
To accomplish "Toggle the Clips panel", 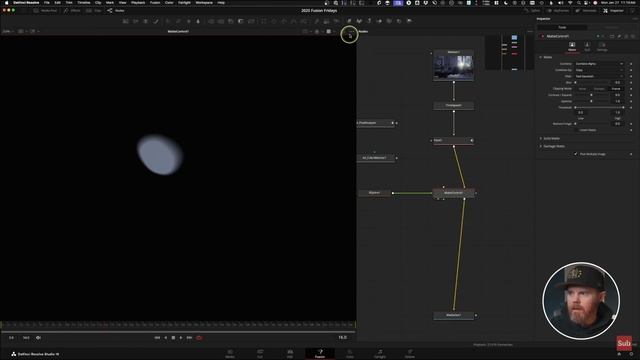I will 94,11.
